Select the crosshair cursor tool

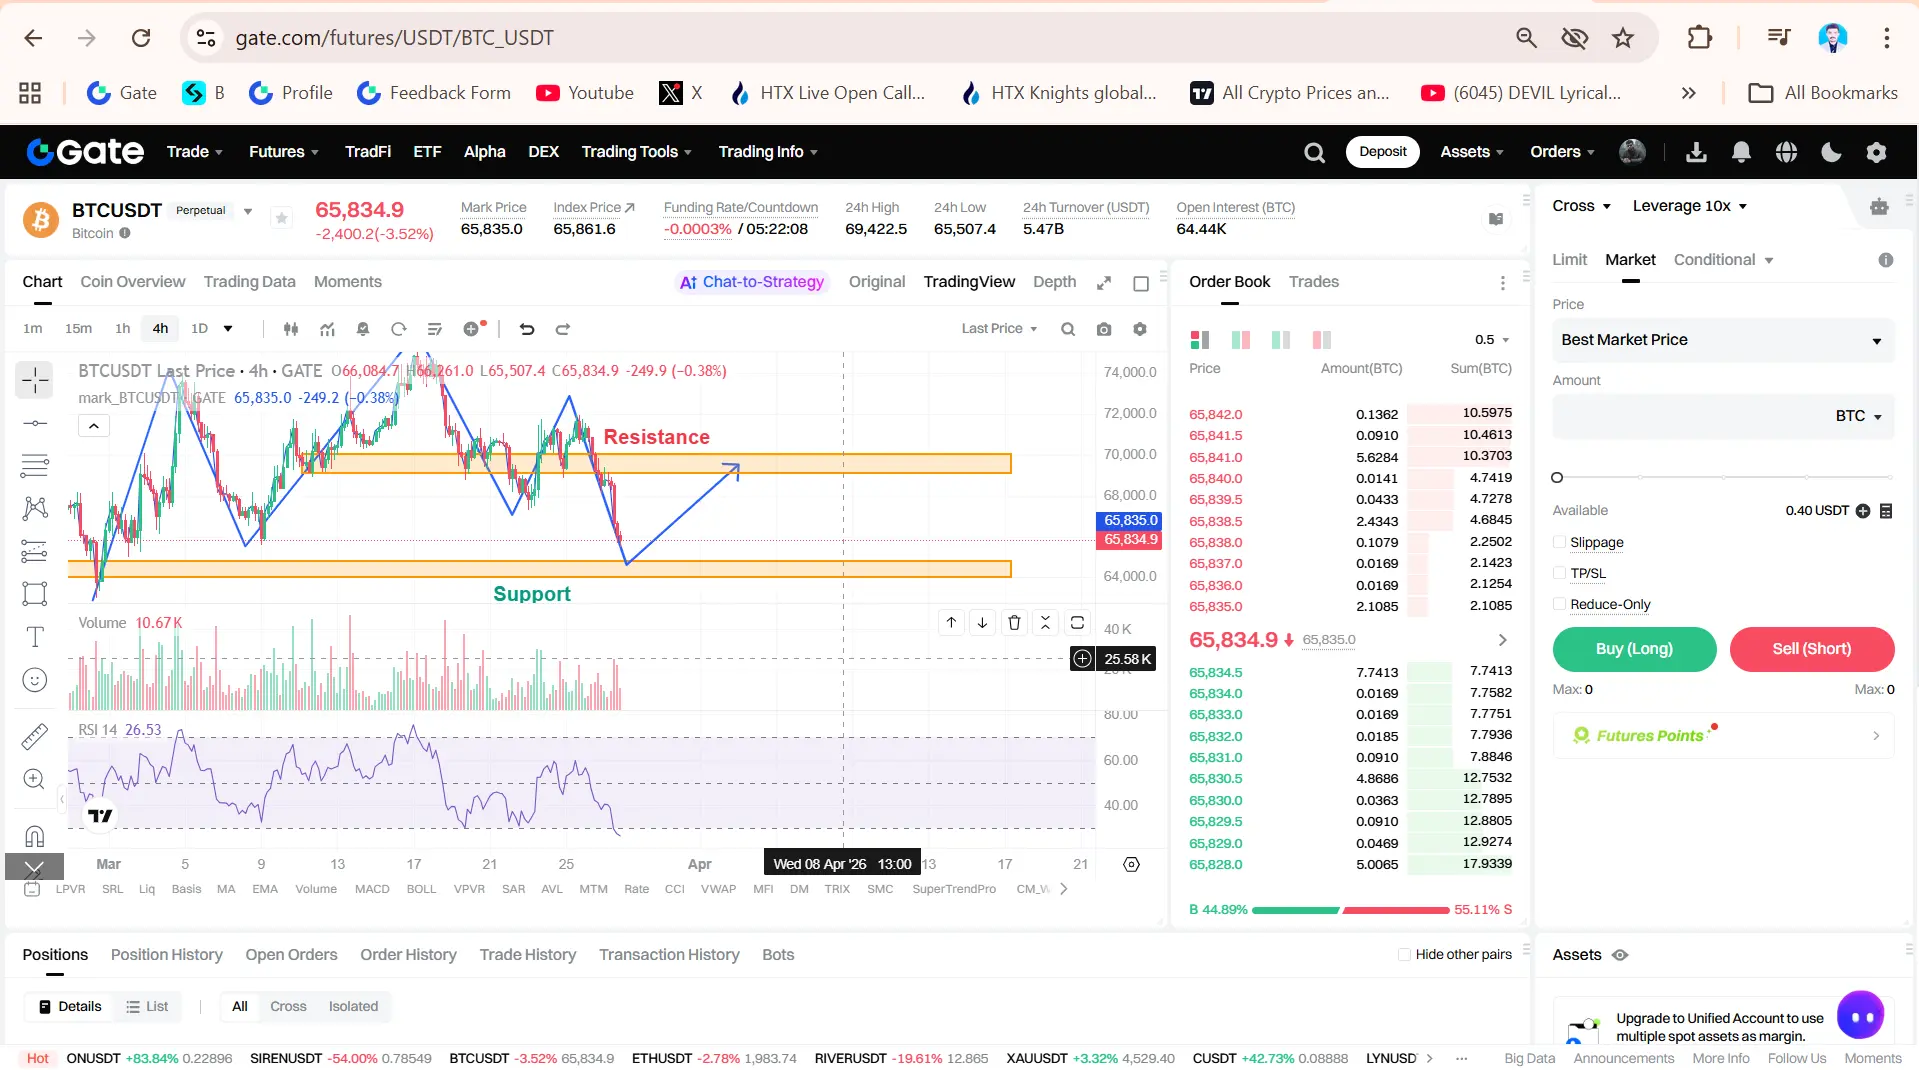(x=35, y=380)
